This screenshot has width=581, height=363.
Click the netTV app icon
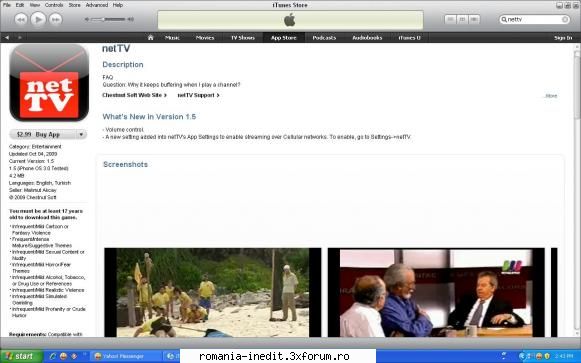(49, 83)
